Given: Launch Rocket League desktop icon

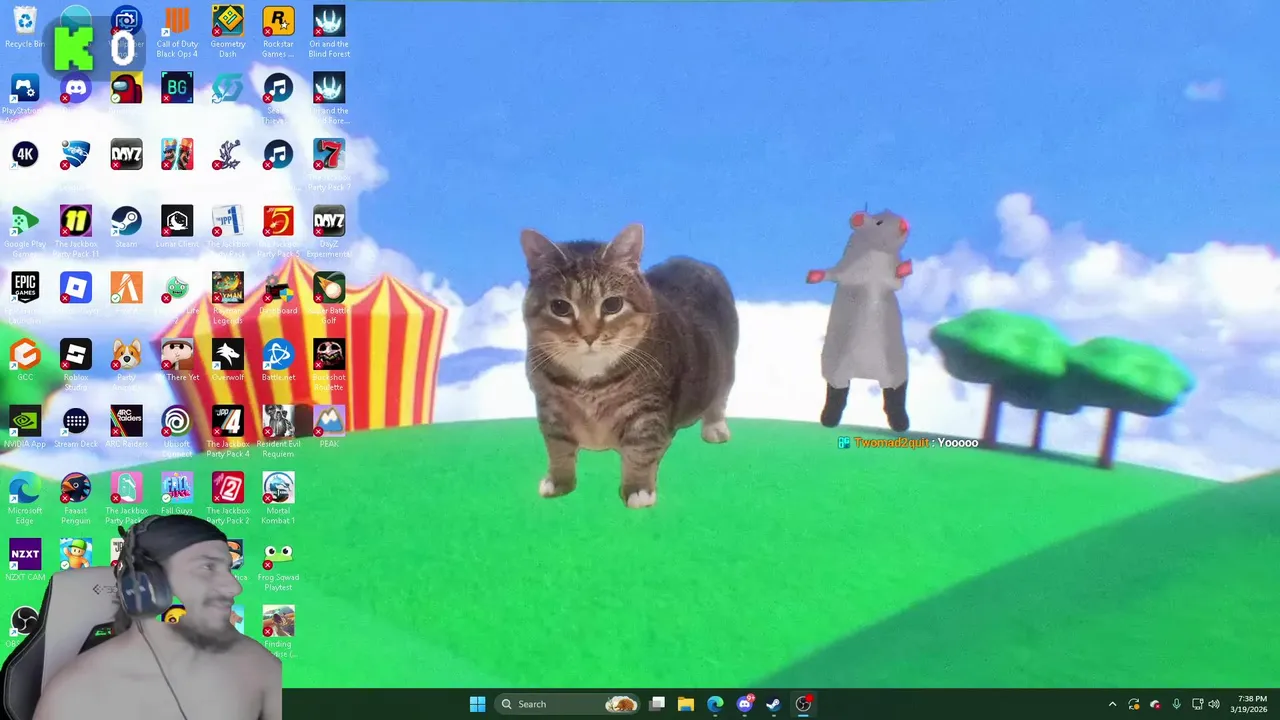Looking at the screenshot, I should (x=75, y=154).
